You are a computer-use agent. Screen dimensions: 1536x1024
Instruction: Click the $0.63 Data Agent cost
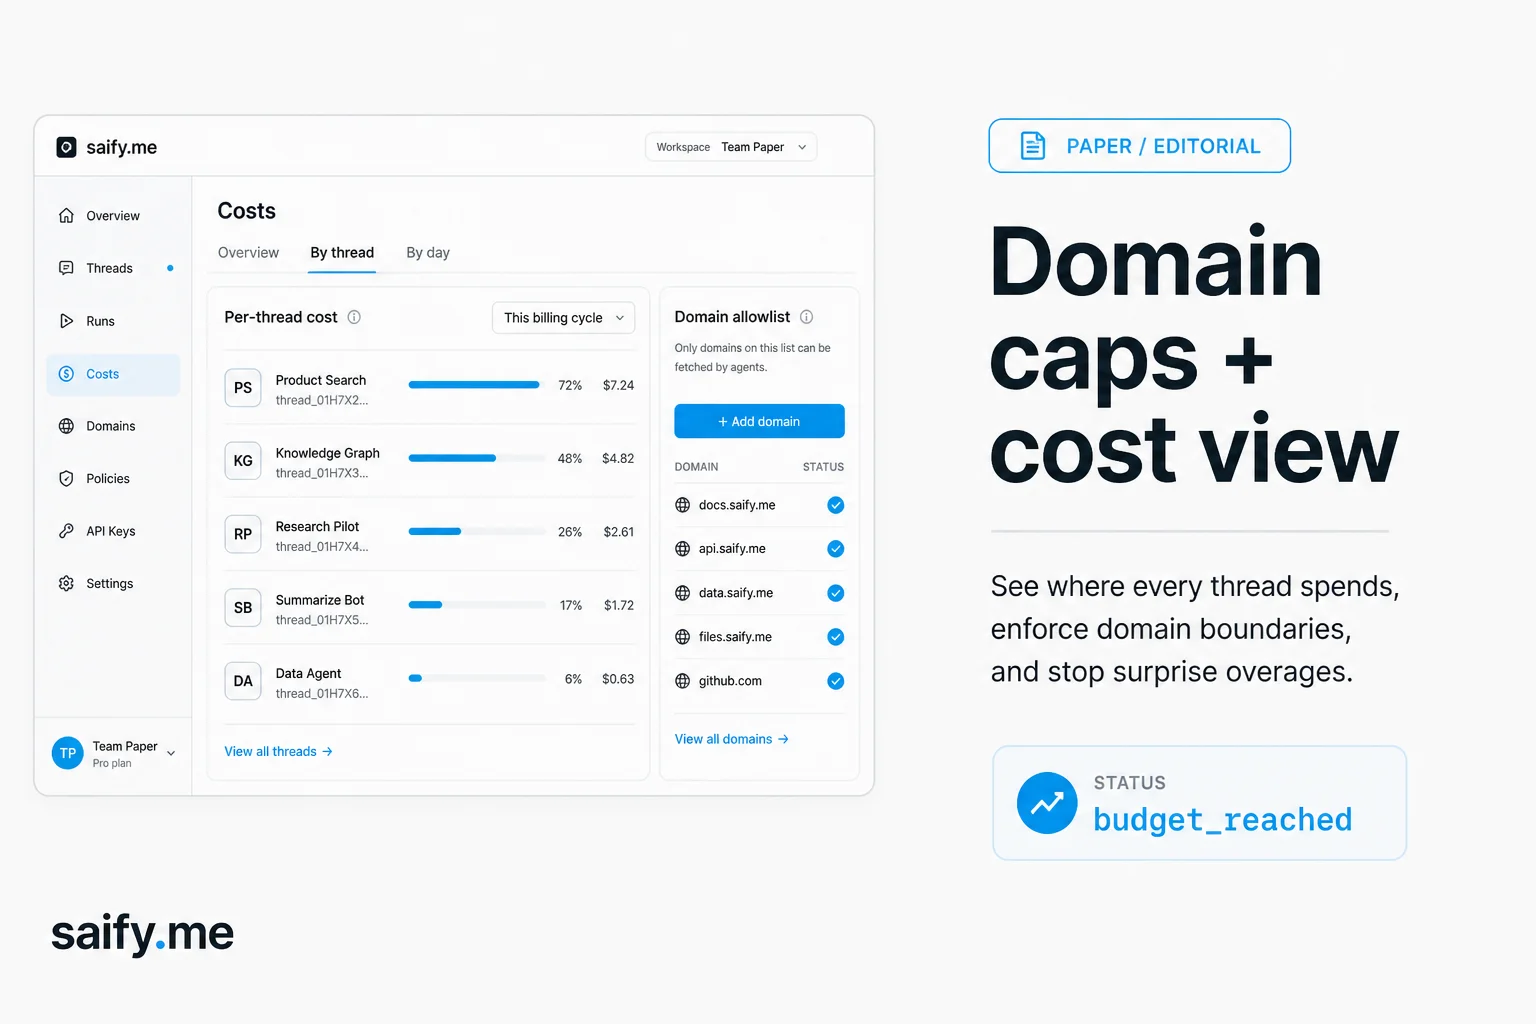tap(618, 679)
